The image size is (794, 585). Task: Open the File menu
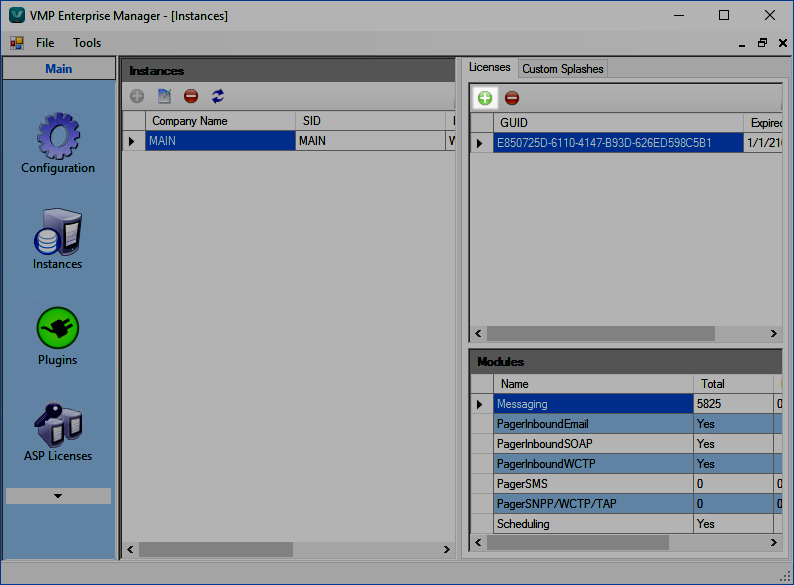pyautogui.click(x=45, y=43)
